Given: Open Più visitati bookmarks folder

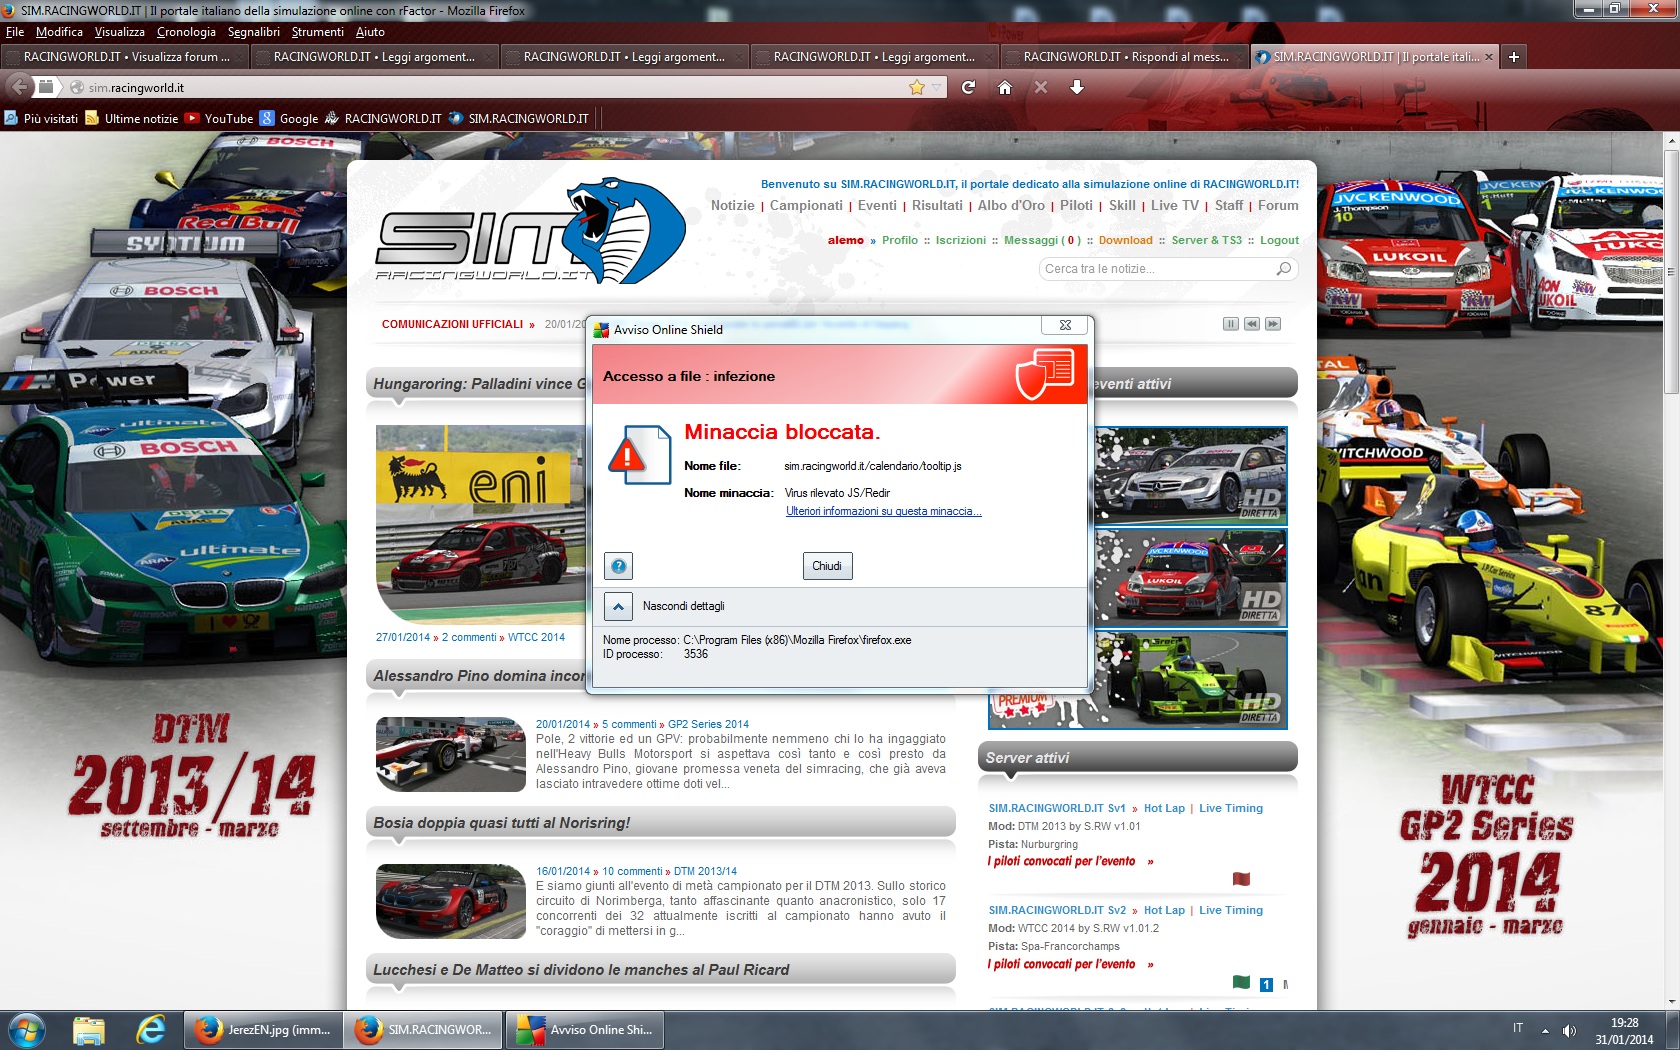Looking at the screenshot, I should click(x=41, y=118).
